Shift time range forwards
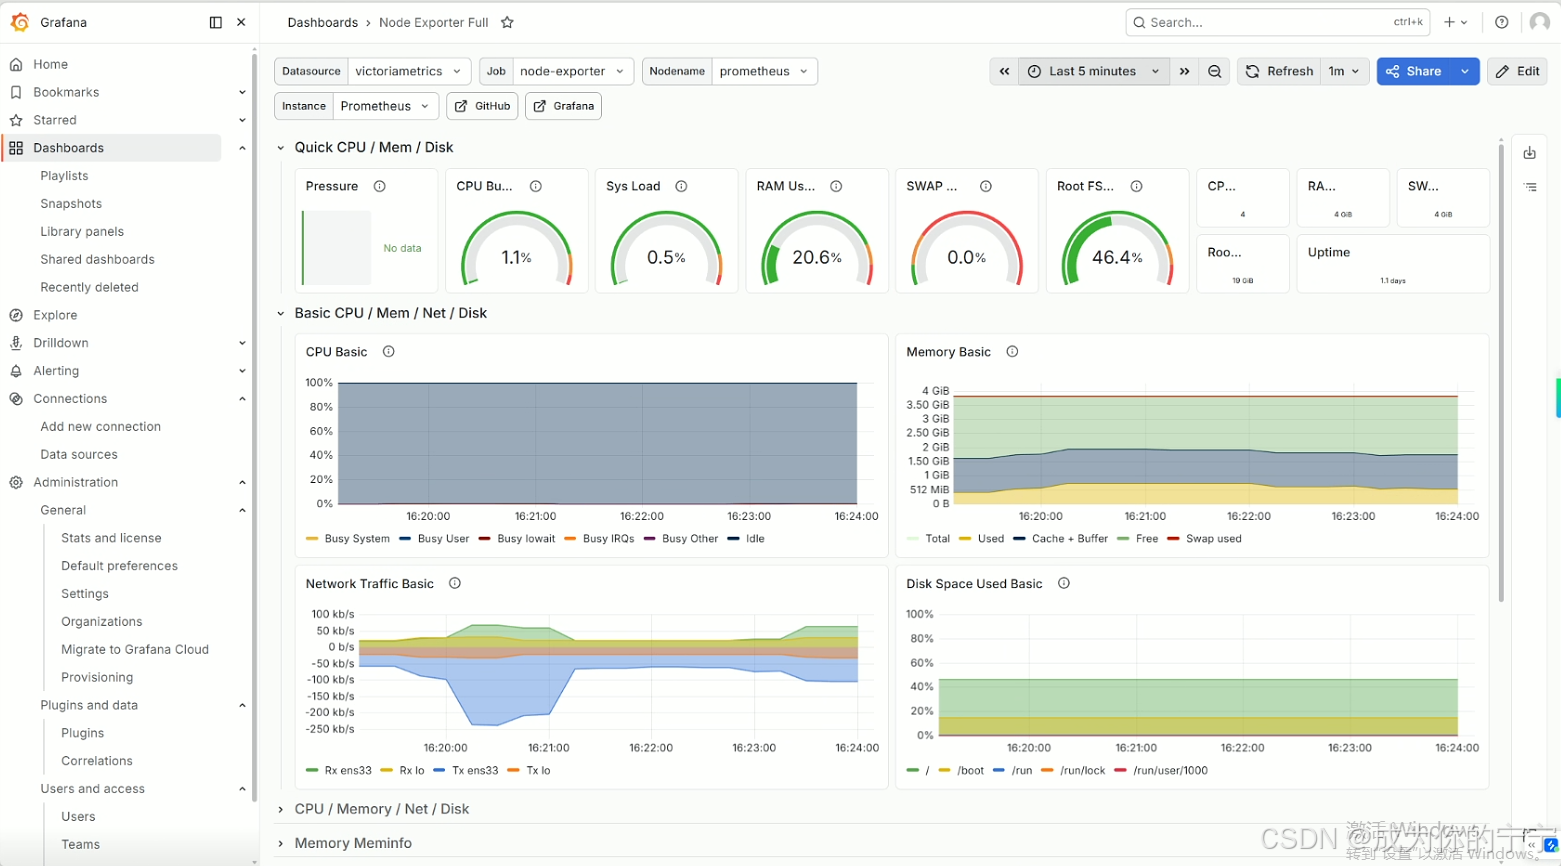This screenshot has height=866, width=1561. click(x=1184, y=71)
